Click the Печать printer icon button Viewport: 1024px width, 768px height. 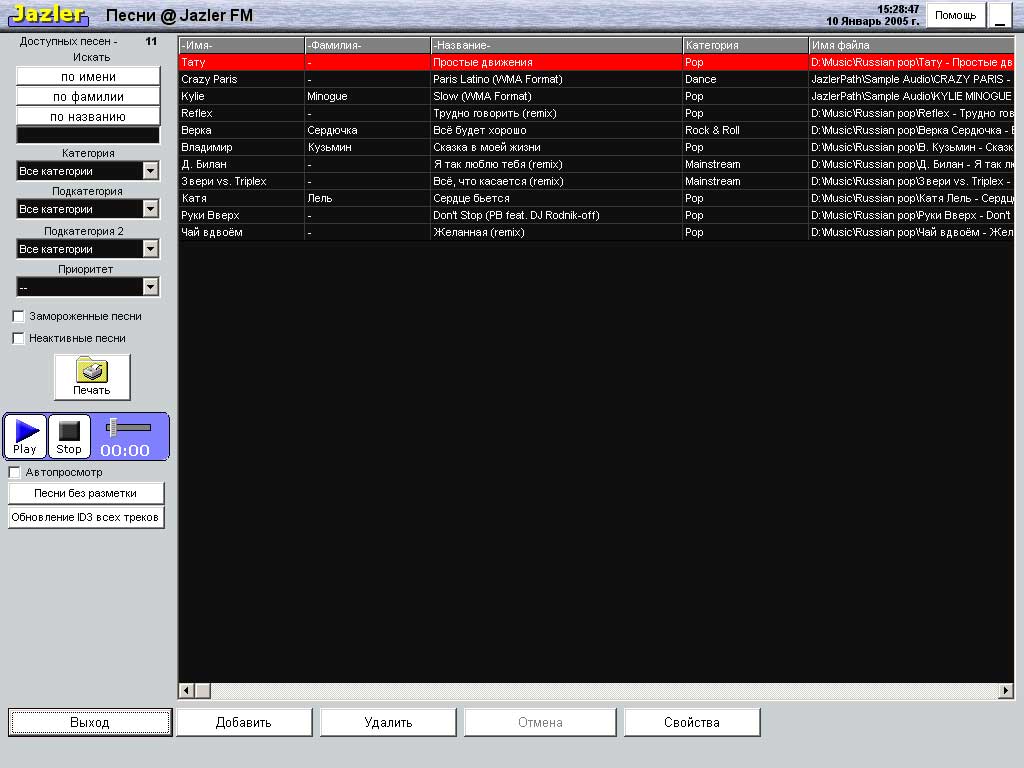[x=92, y=377]
